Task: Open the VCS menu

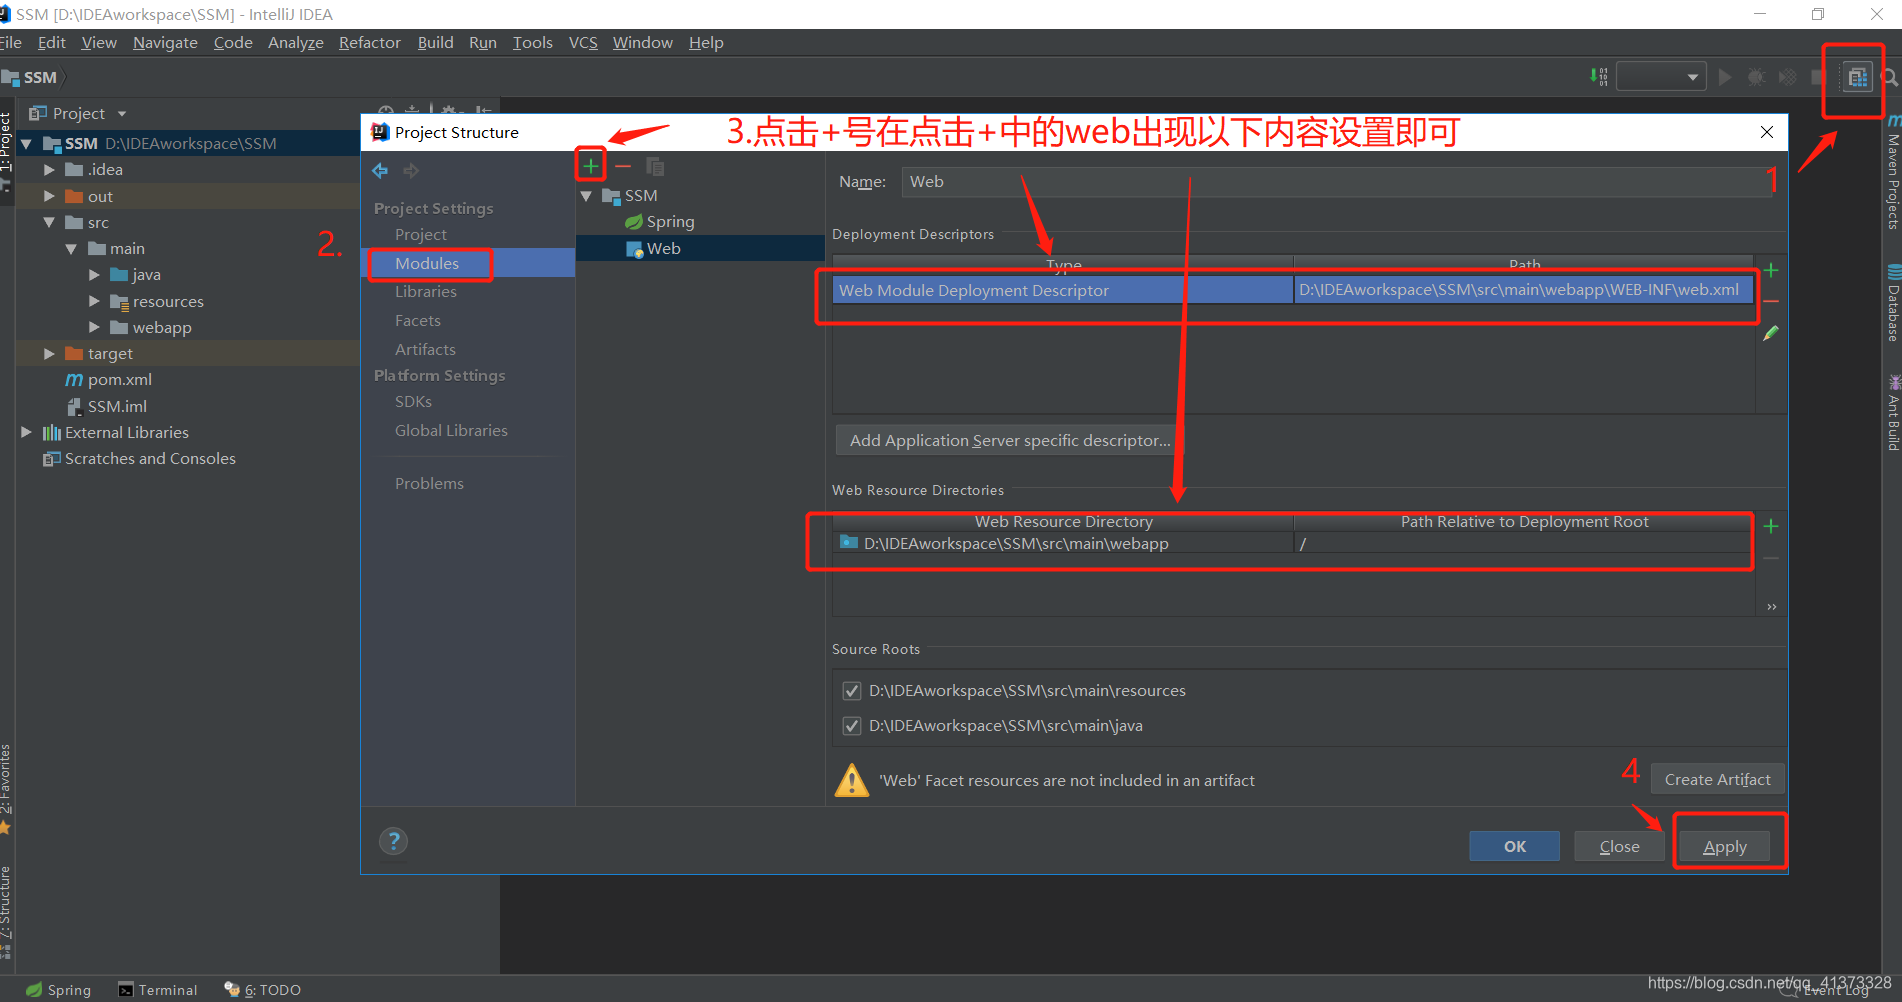Action: tap(583, 43)
